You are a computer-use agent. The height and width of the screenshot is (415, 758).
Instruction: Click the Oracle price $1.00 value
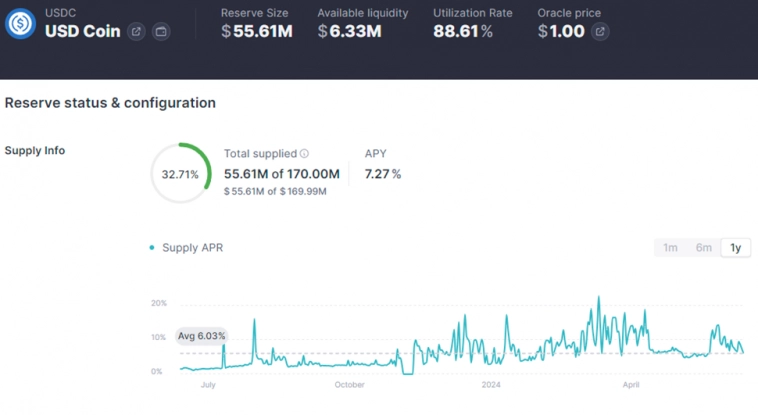coord(560,32)
